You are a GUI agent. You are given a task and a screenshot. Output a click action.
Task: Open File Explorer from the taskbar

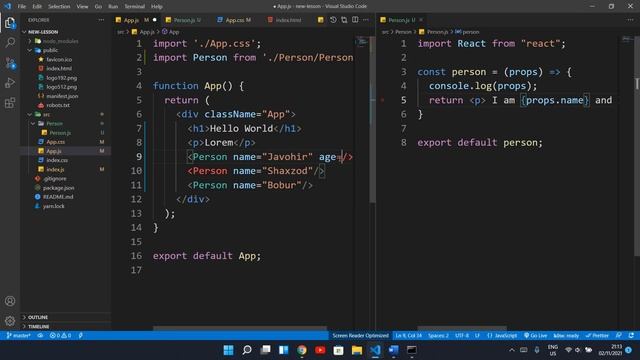coord(357,350)
